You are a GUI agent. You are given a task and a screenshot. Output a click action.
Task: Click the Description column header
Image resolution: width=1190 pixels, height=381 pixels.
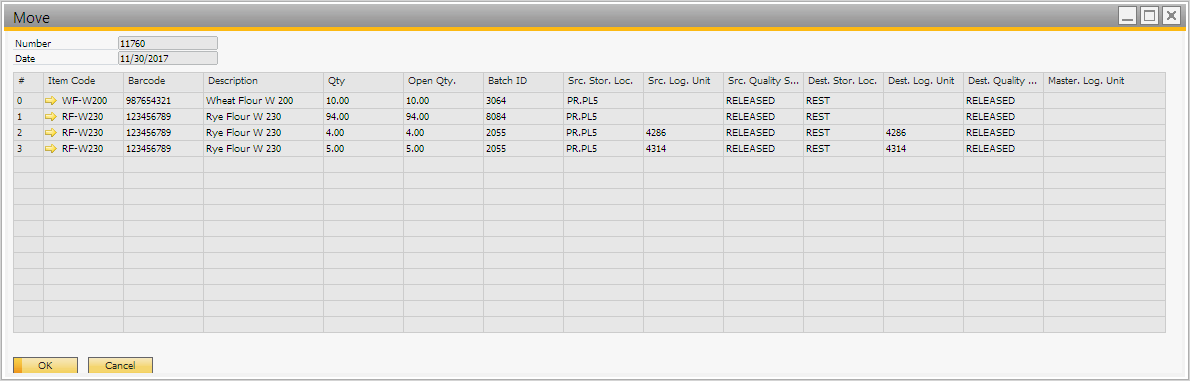click(263, 81)
